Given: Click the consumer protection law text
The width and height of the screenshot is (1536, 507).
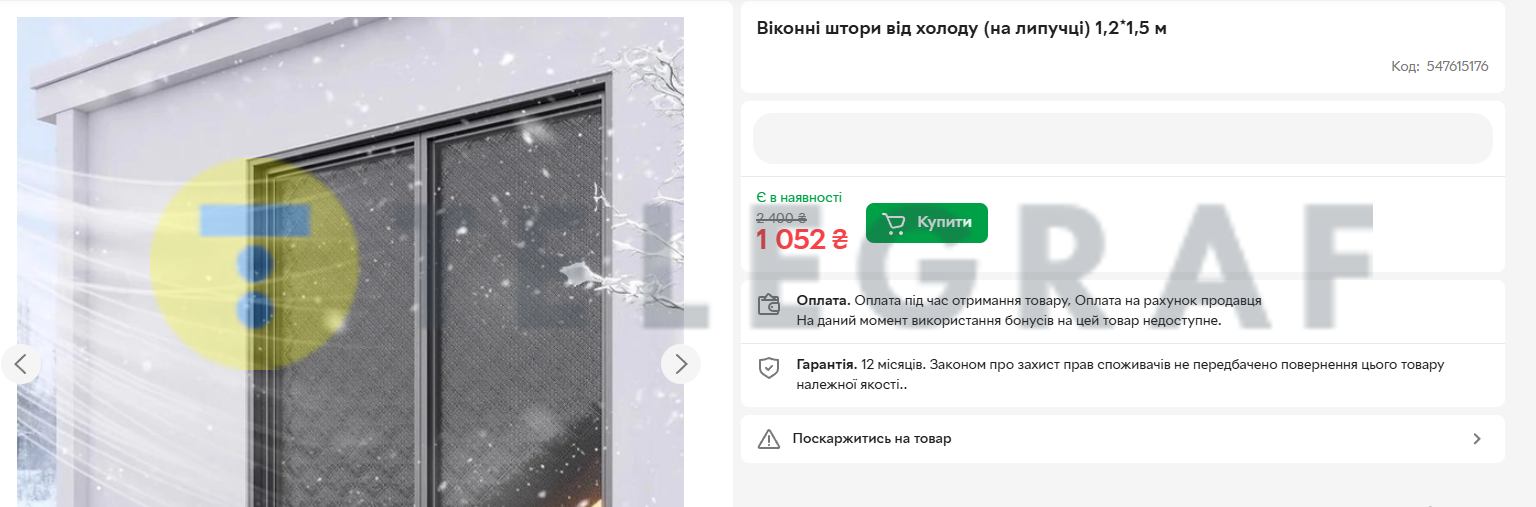Looking at the screenshot, I should 1120,375.
